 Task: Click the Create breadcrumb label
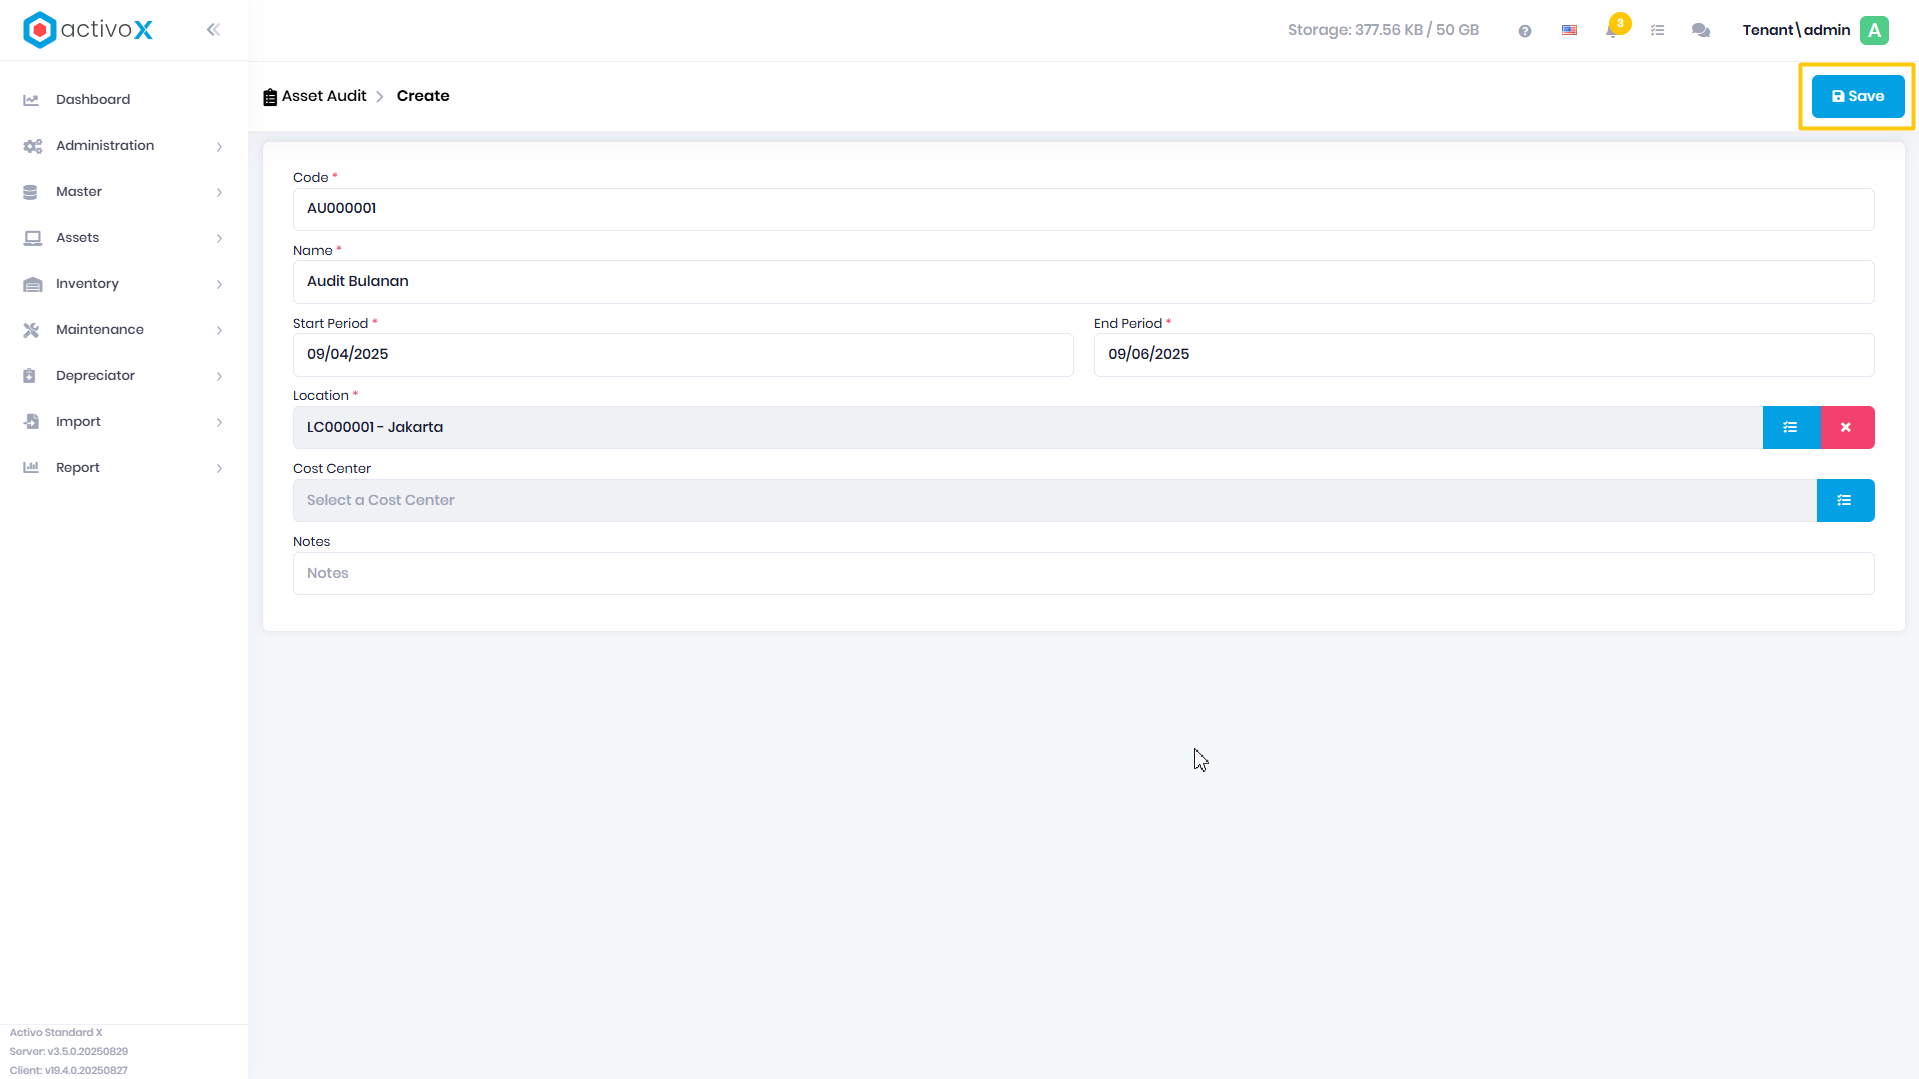423,96
